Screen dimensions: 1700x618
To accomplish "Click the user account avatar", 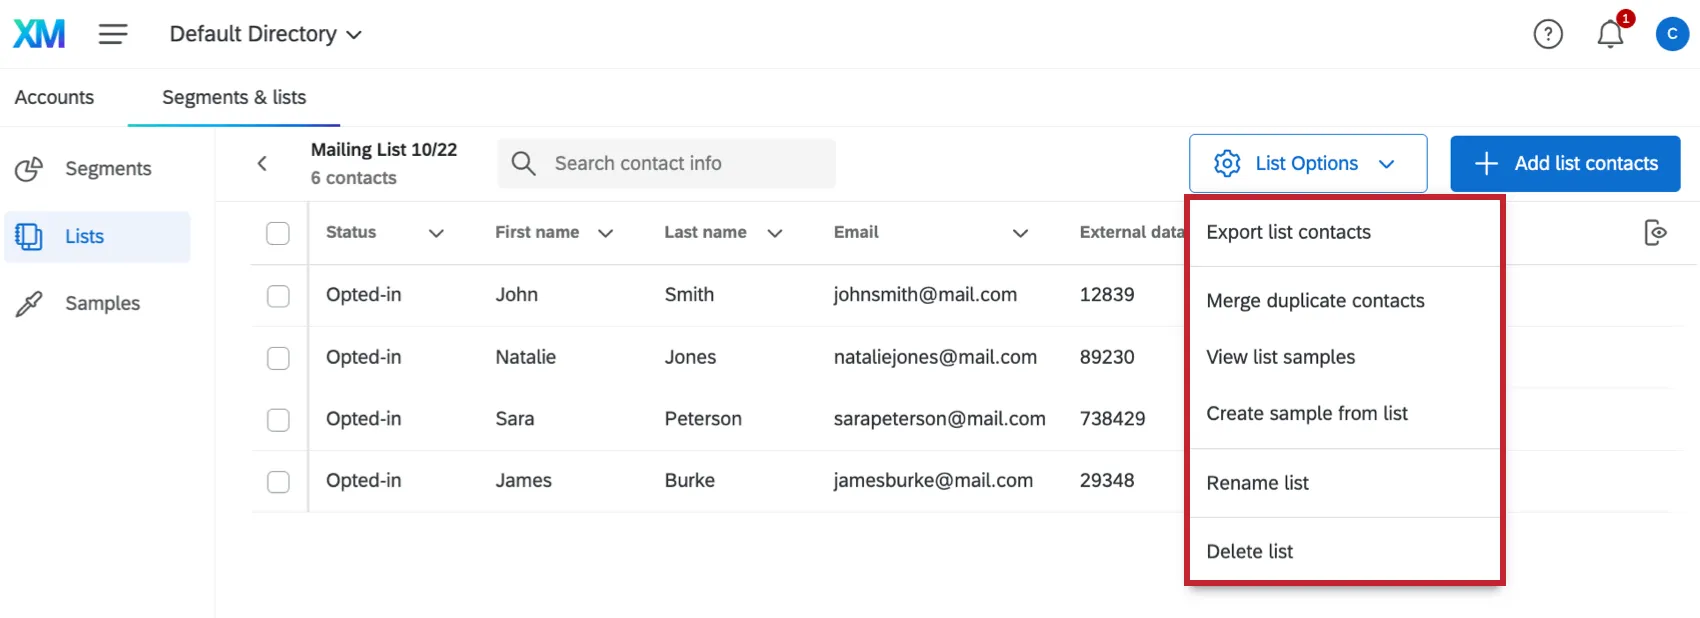I will (x=1671, y=34).
